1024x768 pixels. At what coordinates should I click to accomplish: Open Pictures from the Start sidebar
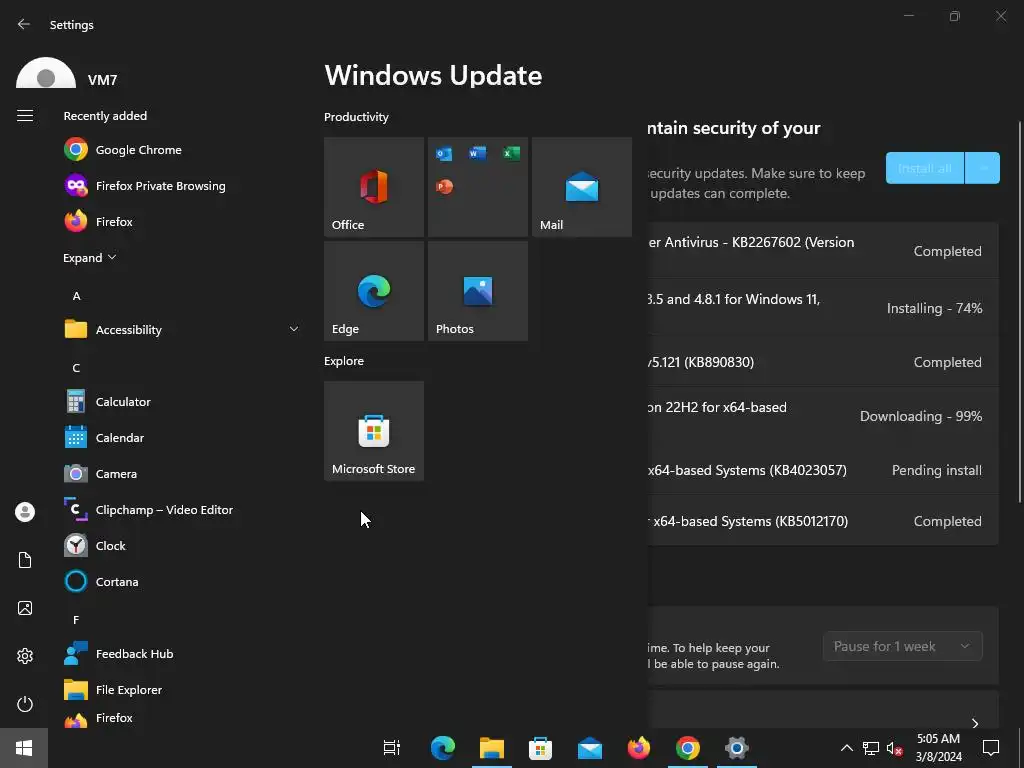(25, 608)
